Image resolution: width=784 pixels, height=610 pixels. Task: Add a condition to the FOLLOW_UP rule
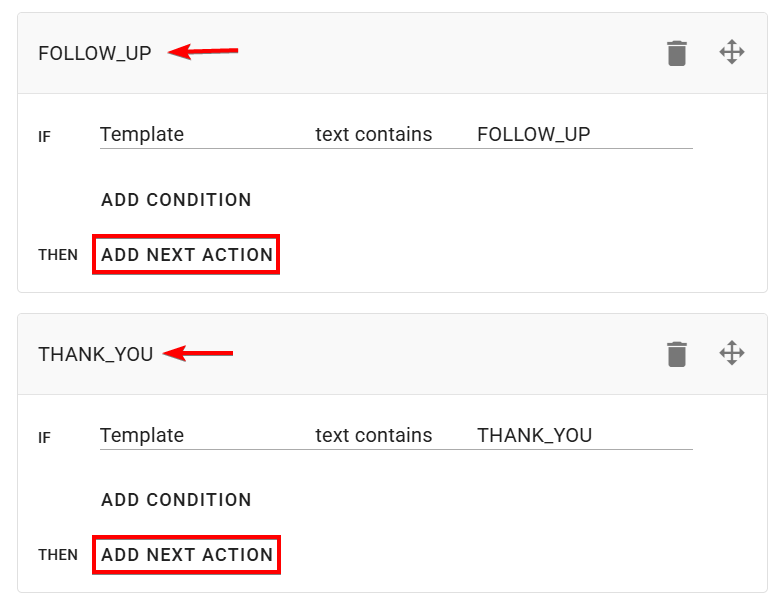[176, 200]
